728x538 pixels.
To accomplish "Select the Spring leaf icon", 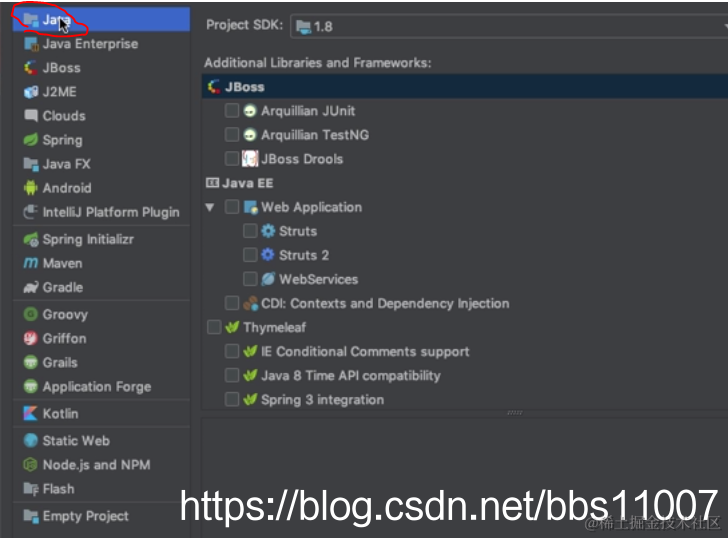I will [31, 140].
